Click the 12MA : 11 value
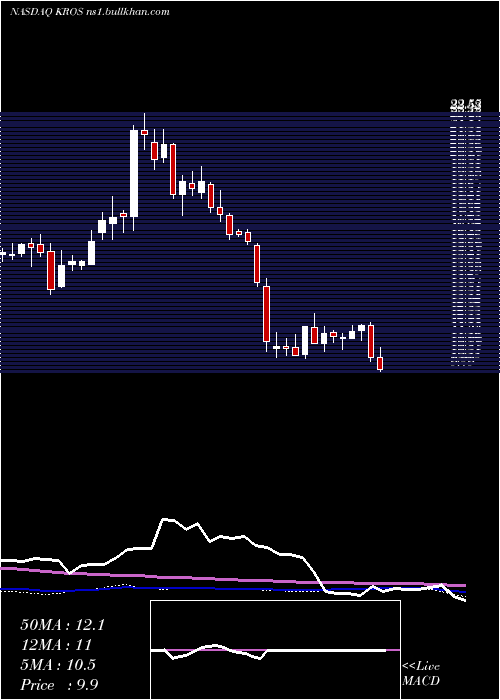 [x=56, y=645]
